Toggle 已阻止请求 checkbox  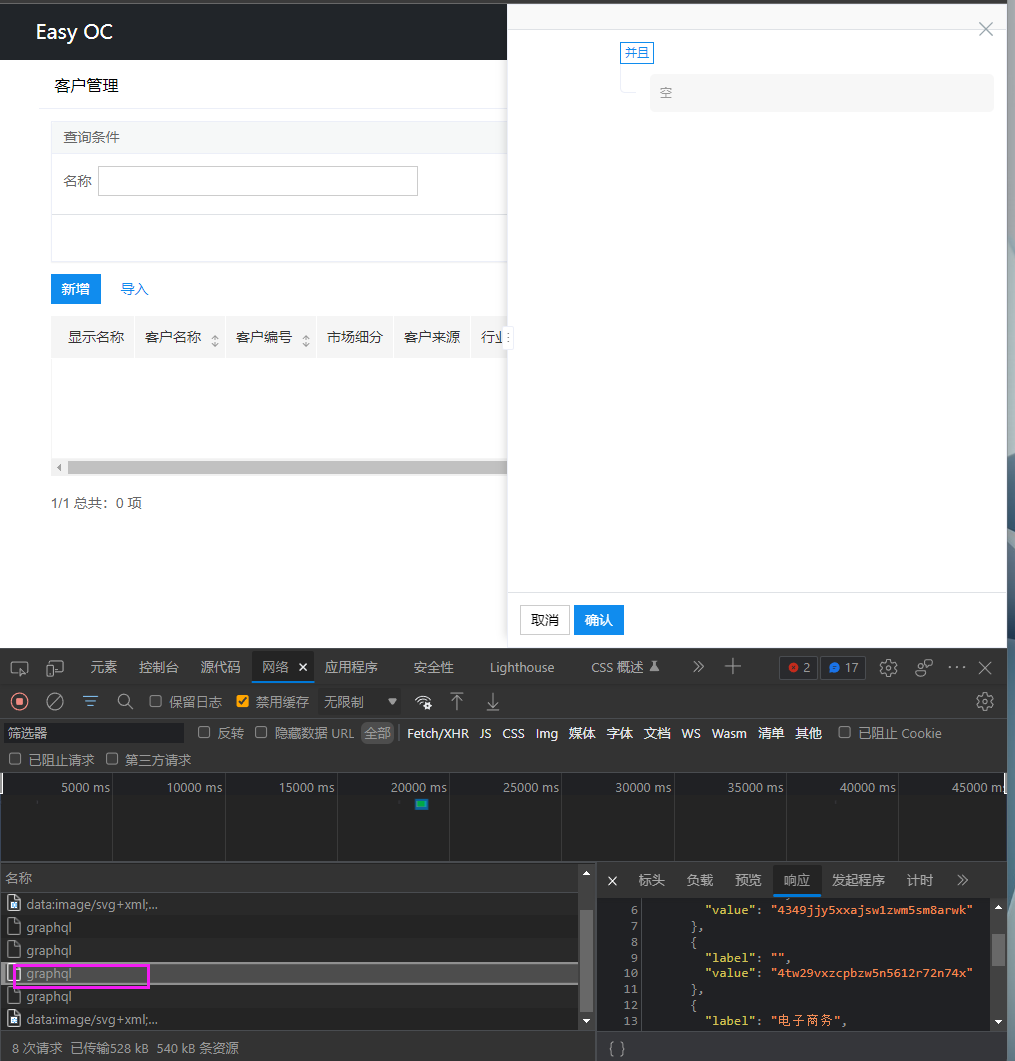pyautogui.click(x=15, y=759)
